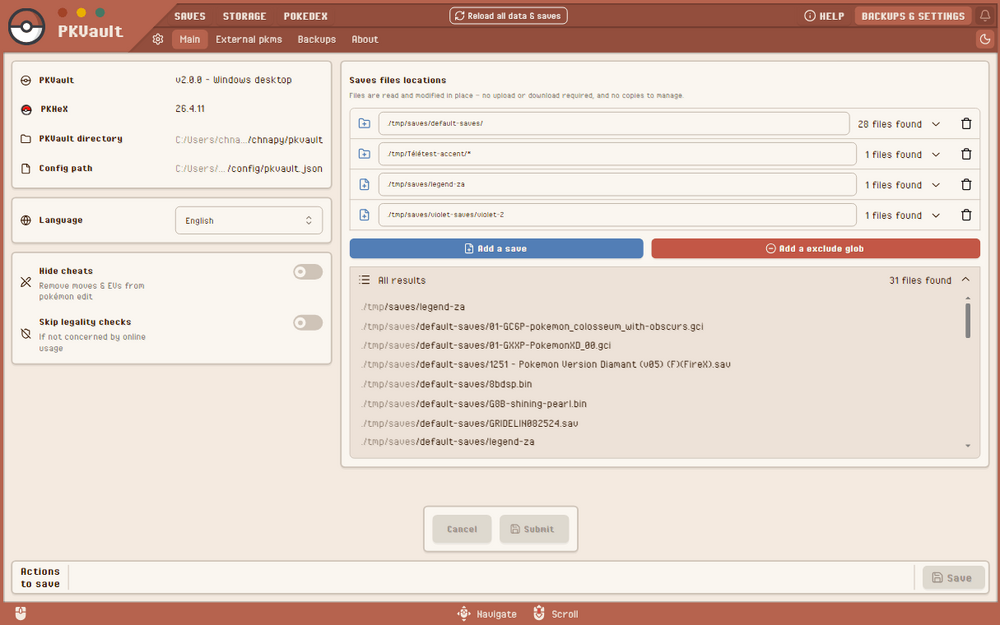Open the SAVES menu
The image size is (1000, 625).
click(190, 16)
